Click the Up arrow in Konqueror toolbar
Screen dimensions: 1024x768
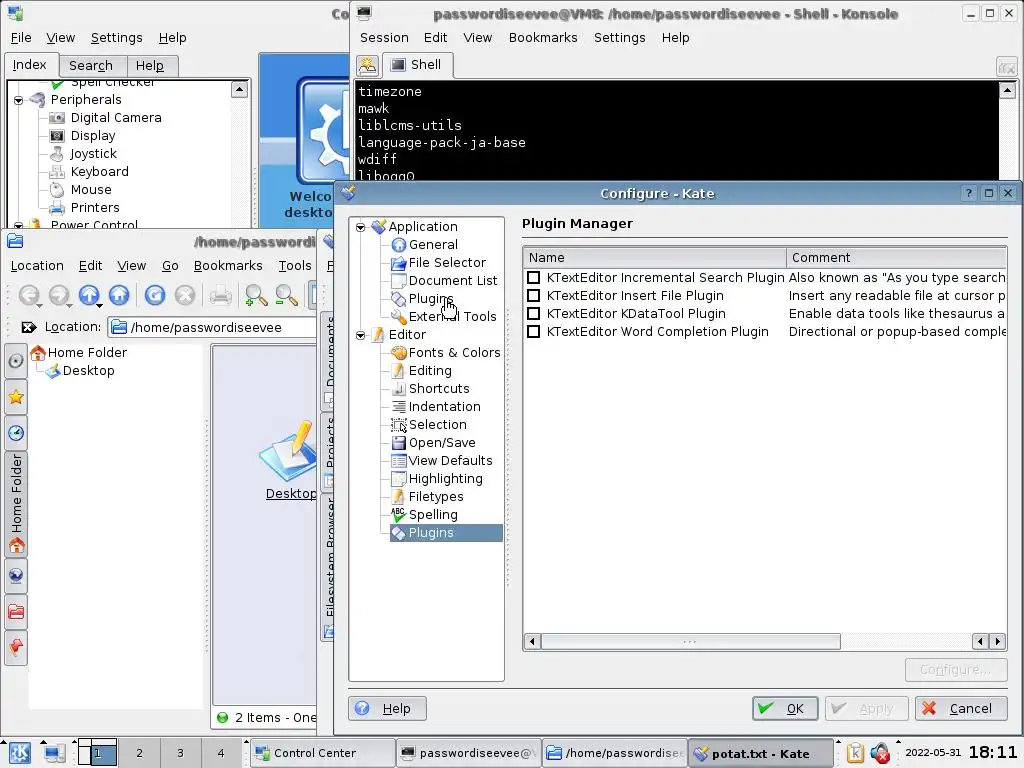[89, 295]
